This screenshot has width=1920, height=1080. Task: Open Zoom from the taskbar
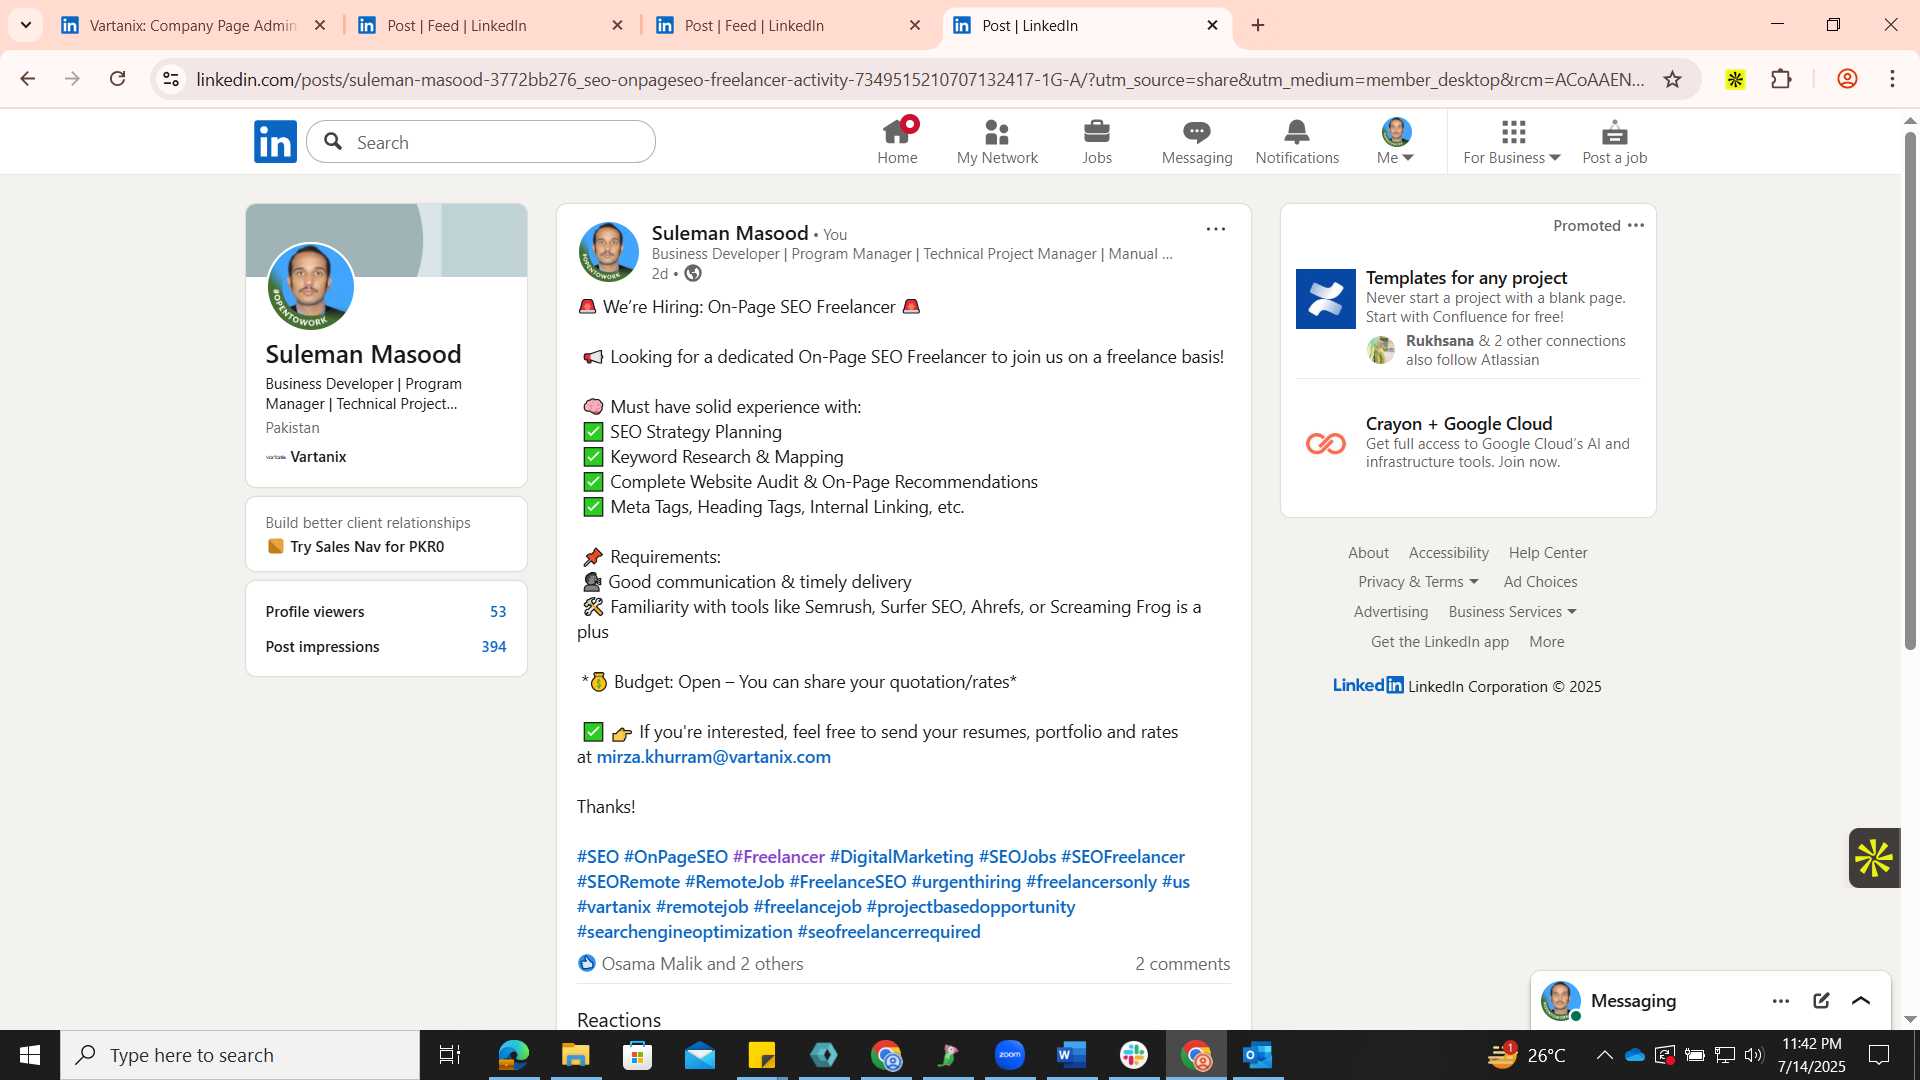pyautogui.click(x=1009, y=1055)
